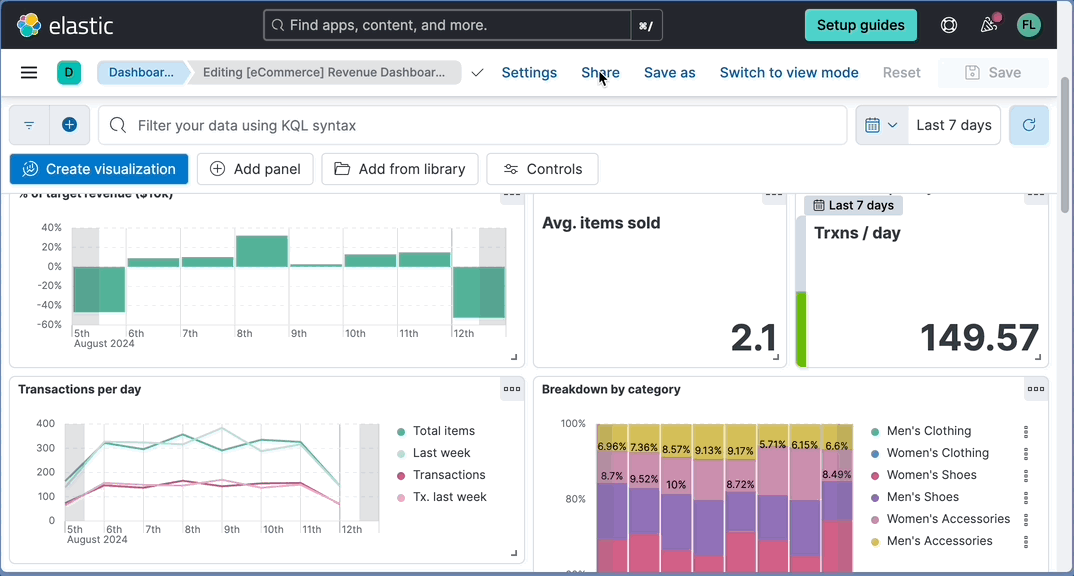1074x576 pixels.
Task: Open the hamburger navigation menu
Action: (x=29, y=73)
